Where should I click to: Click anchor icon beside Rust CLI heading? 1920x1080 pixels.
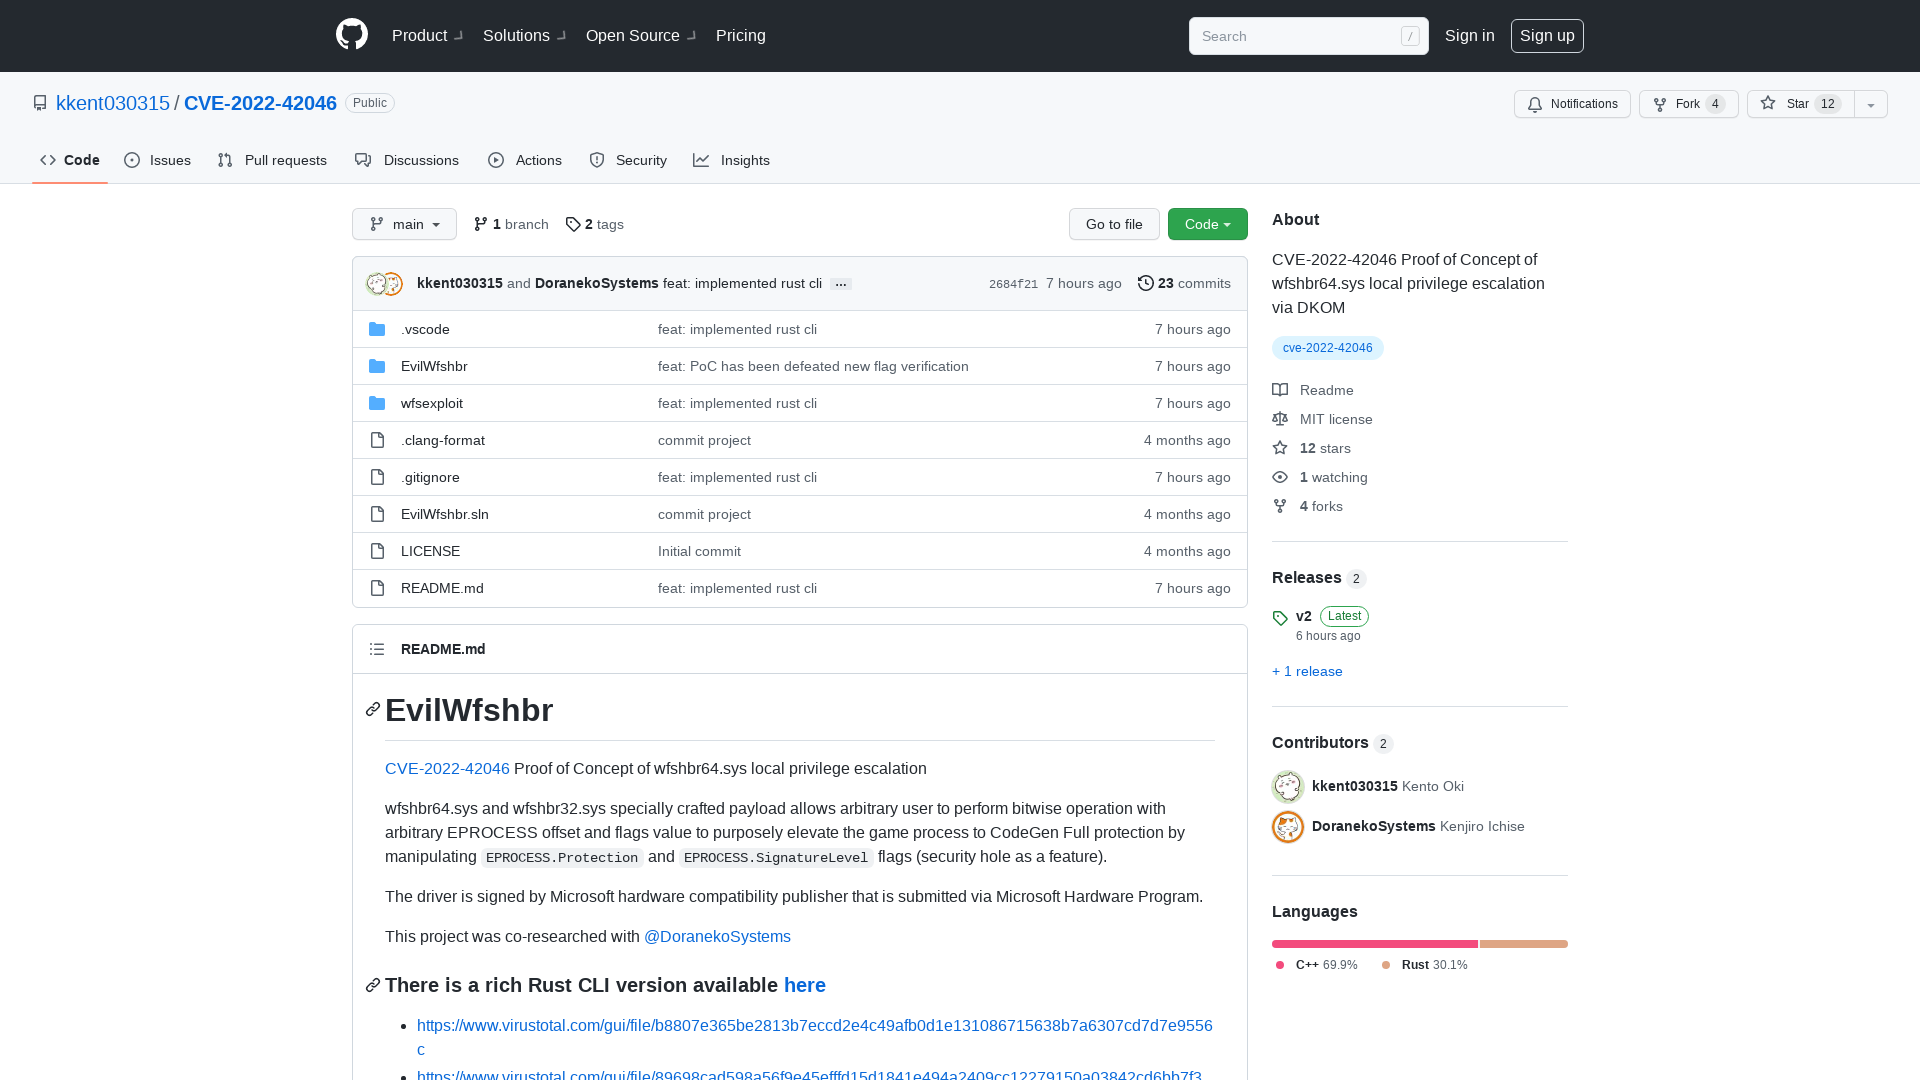coord(373,985)
